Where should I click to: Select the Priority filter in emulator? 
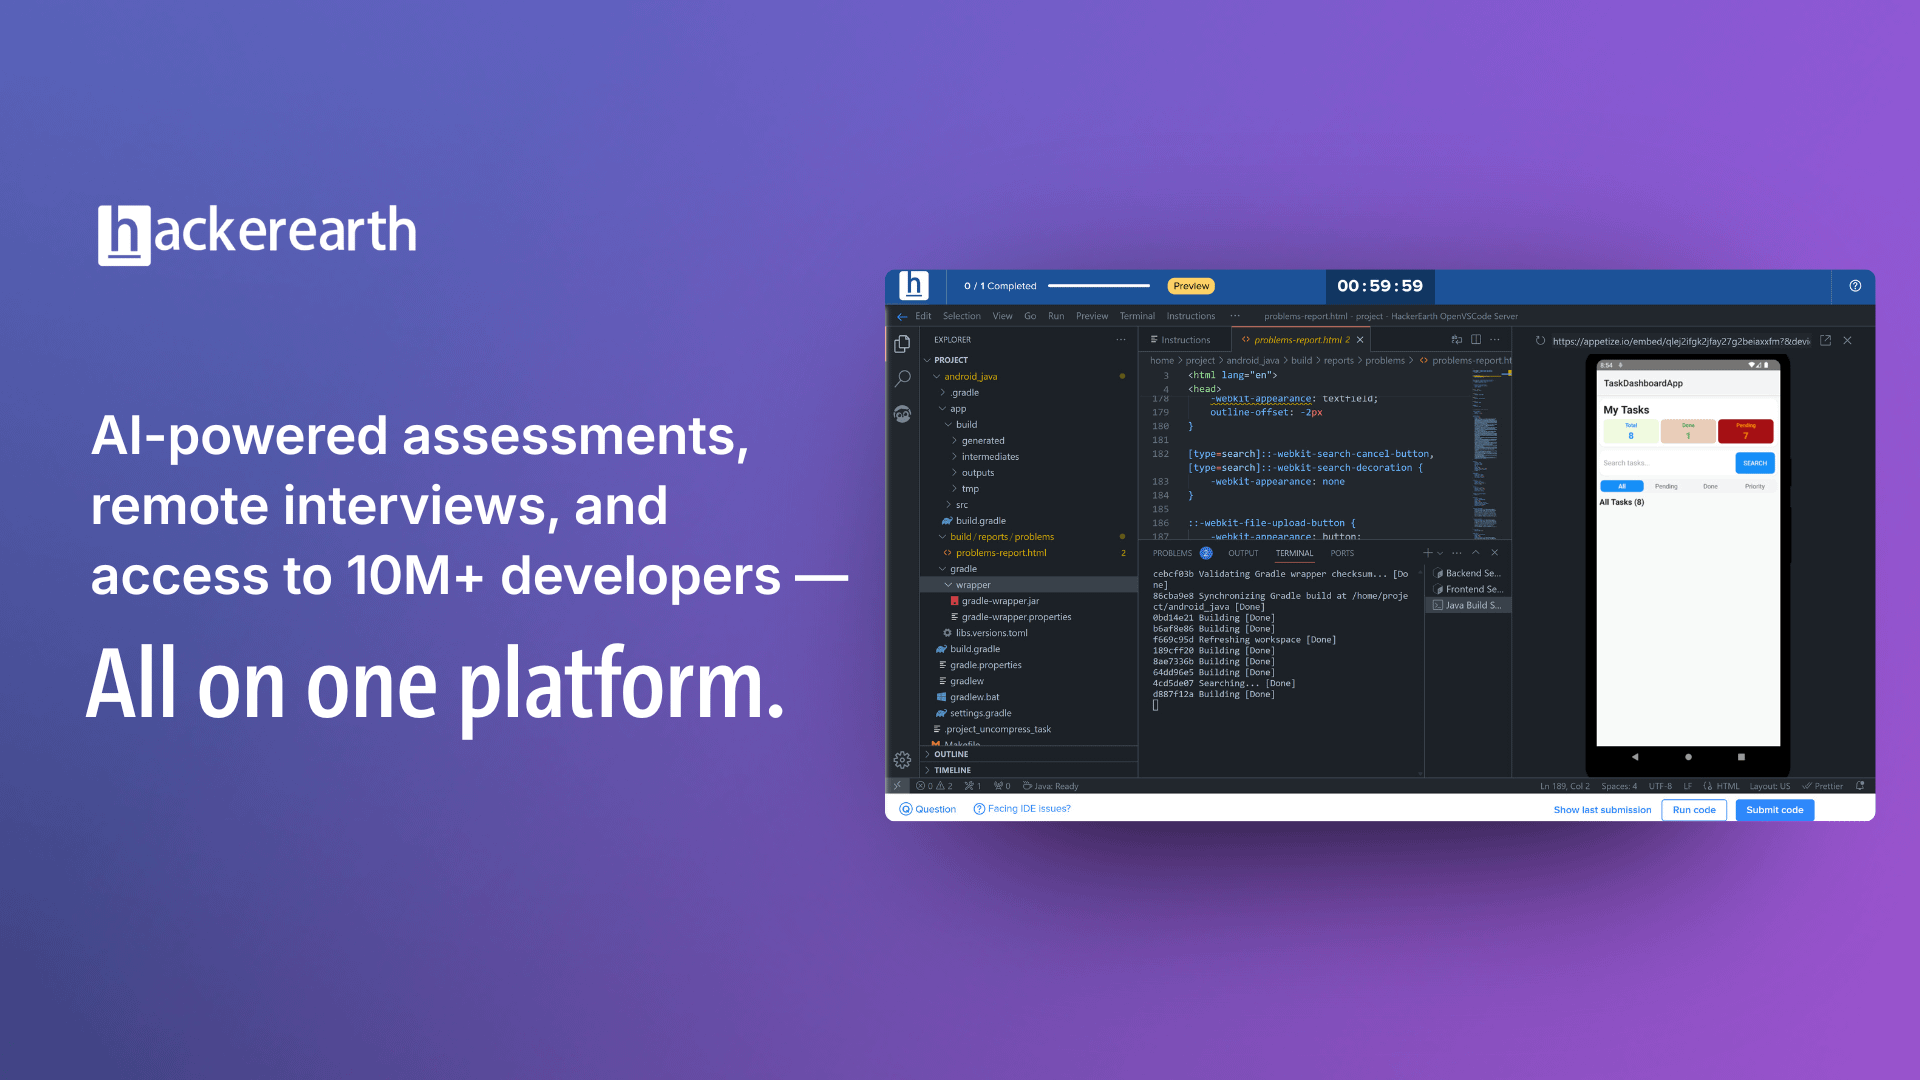(x=1754, y=487)
